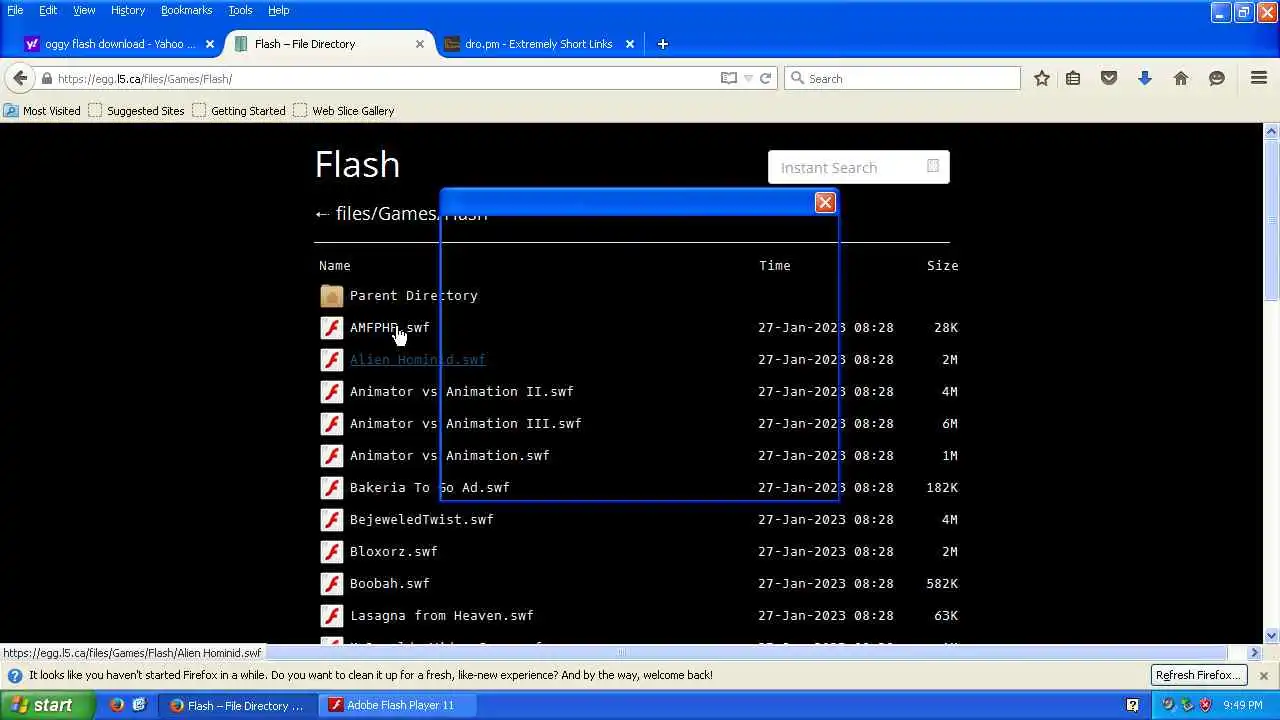Open Reader View icon in address bar

[x=729, y=78]
